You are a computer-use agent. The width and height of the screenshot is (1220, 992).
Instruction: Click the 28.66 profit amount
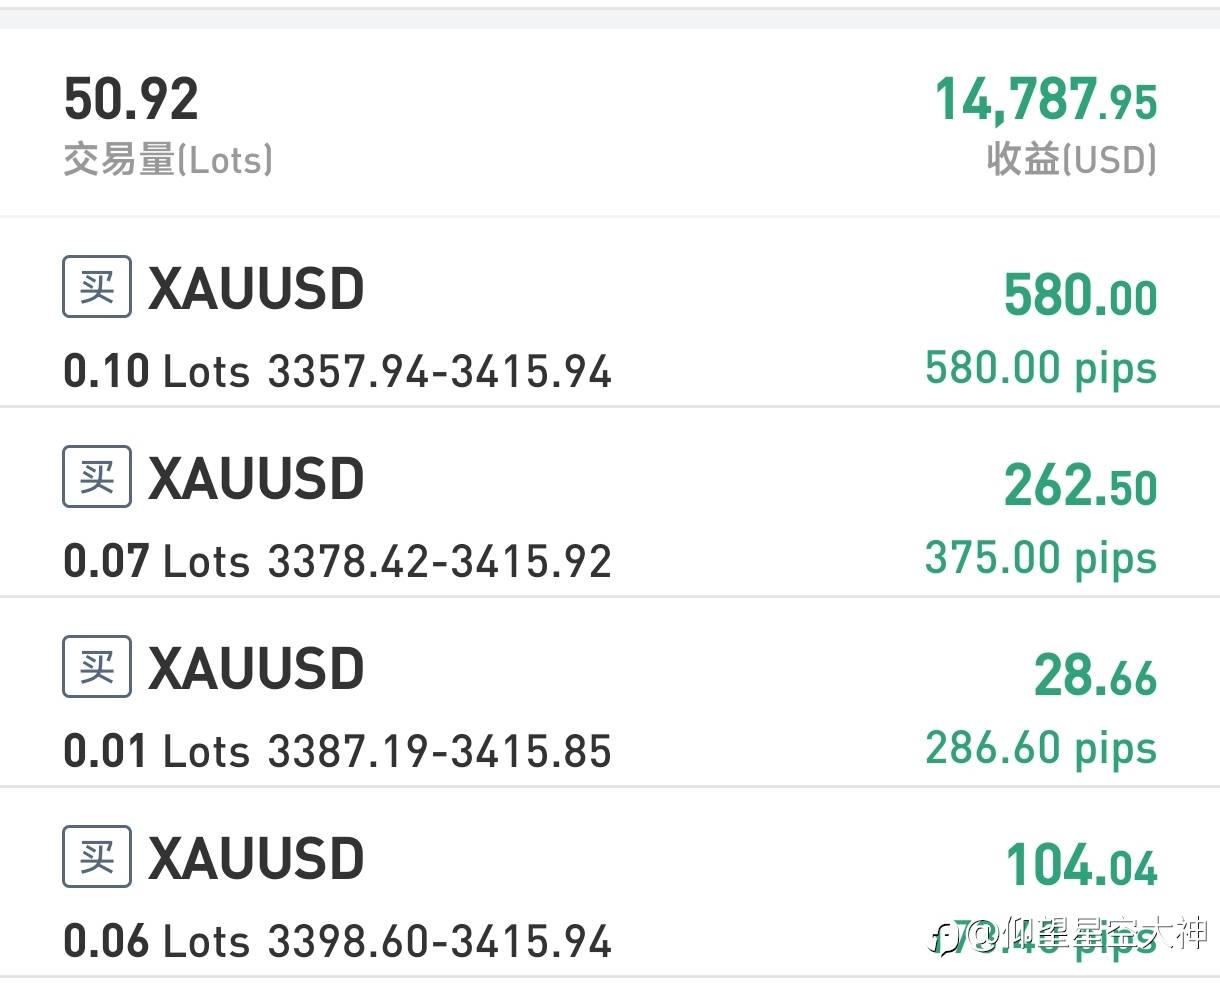pos(1096,676)
